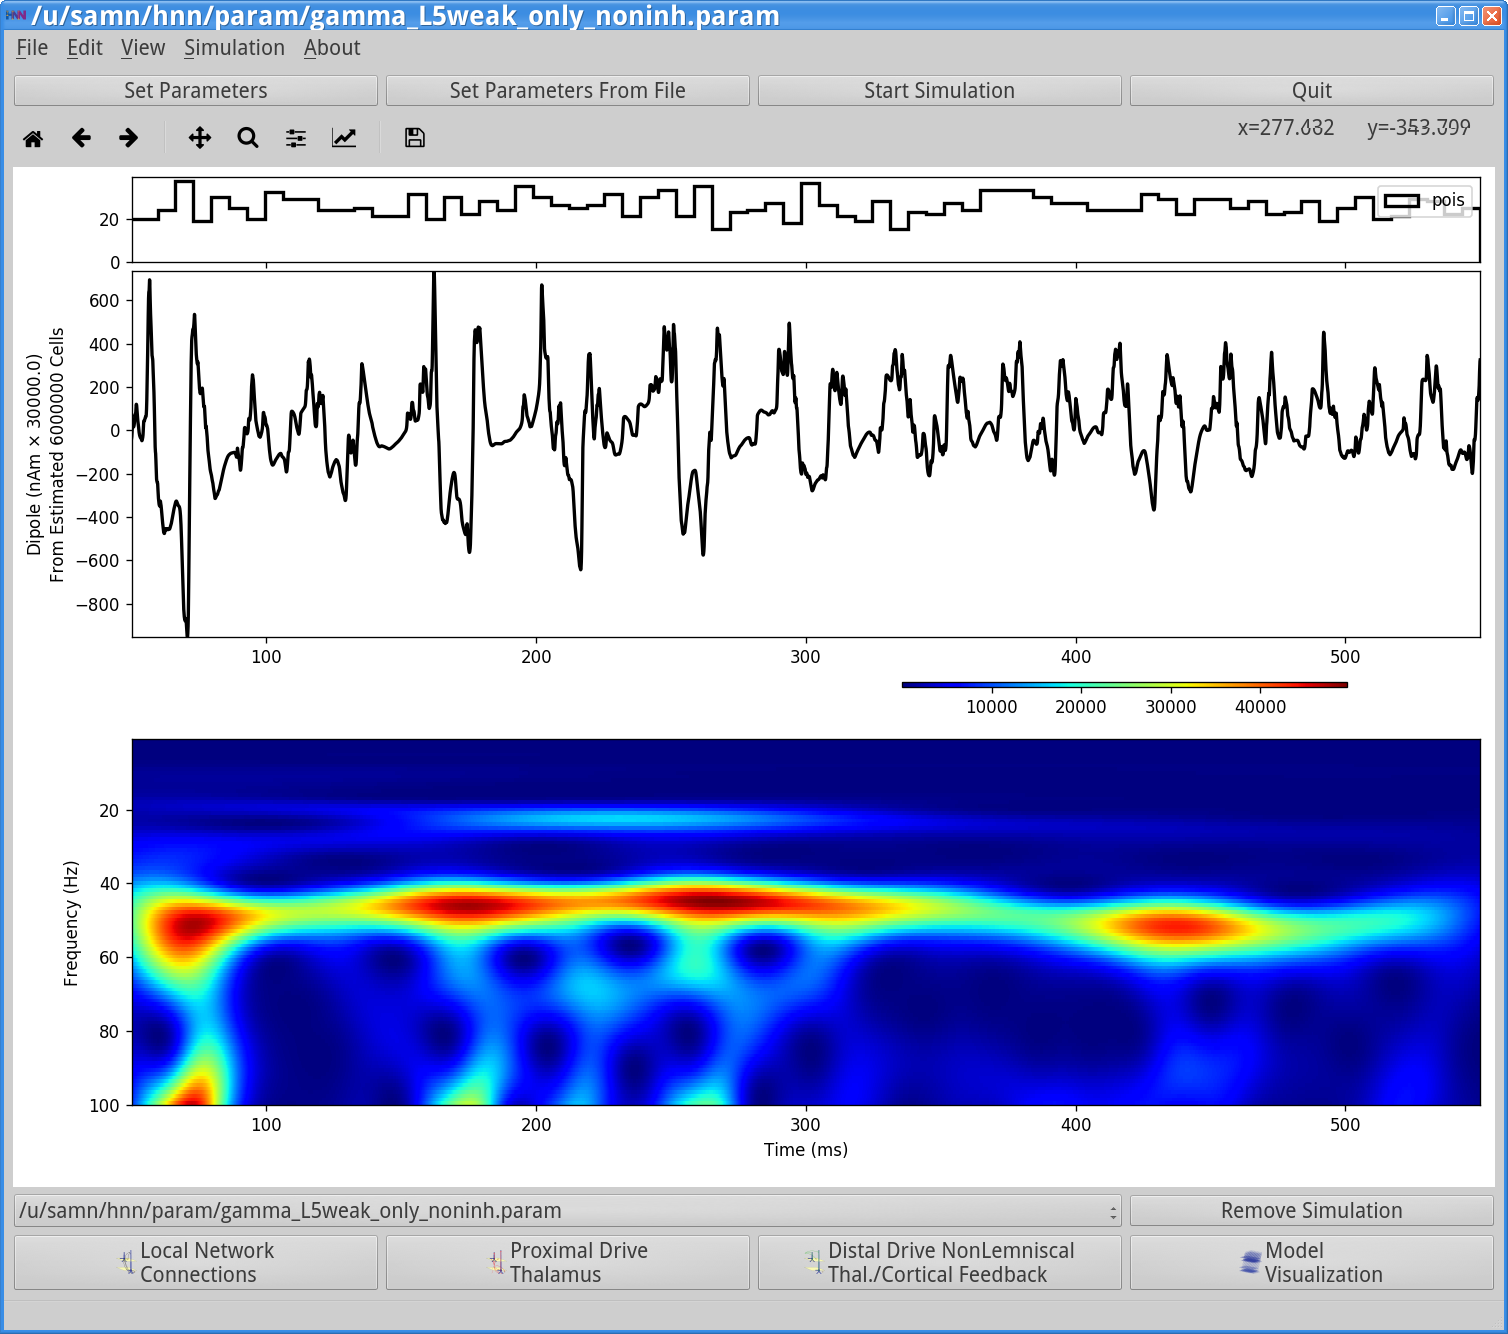Select the Zoom to rectangle tool

[248, 138]
